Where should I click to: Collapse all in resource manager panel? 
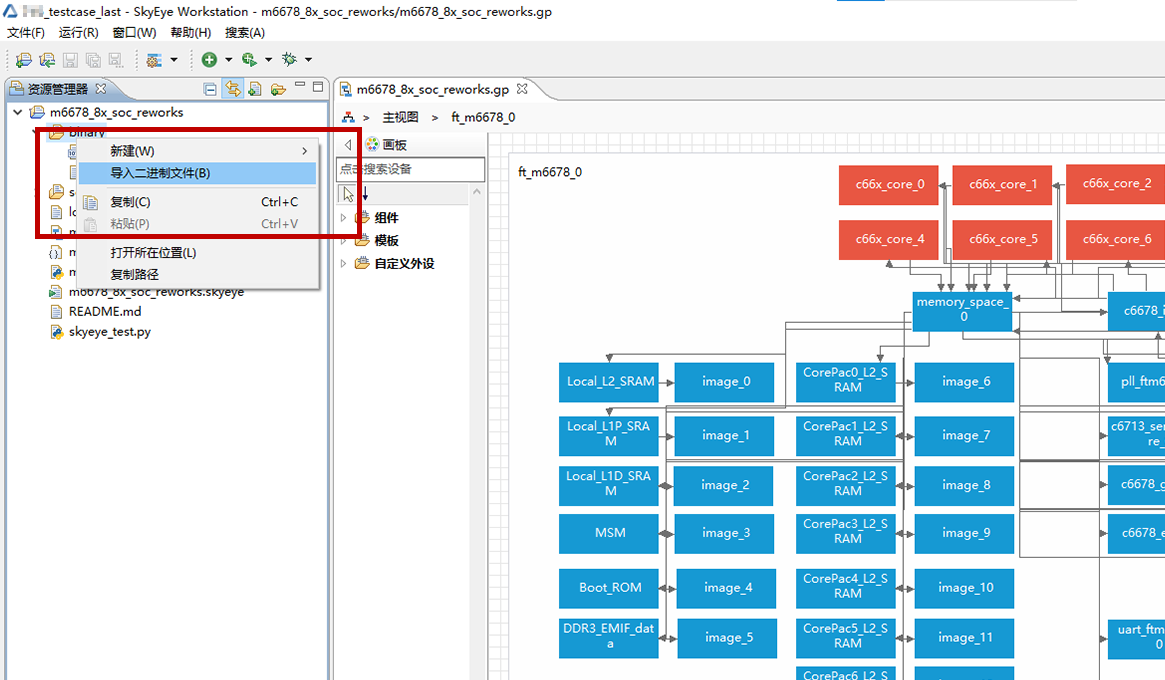coord(210,89)
